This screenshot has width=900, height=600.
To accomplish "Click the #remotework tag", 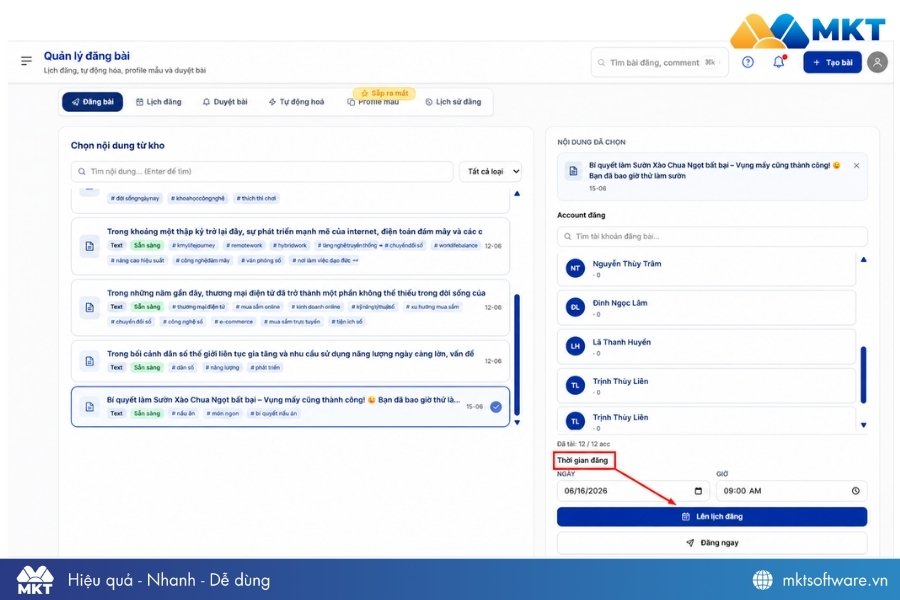I will 244,245.
